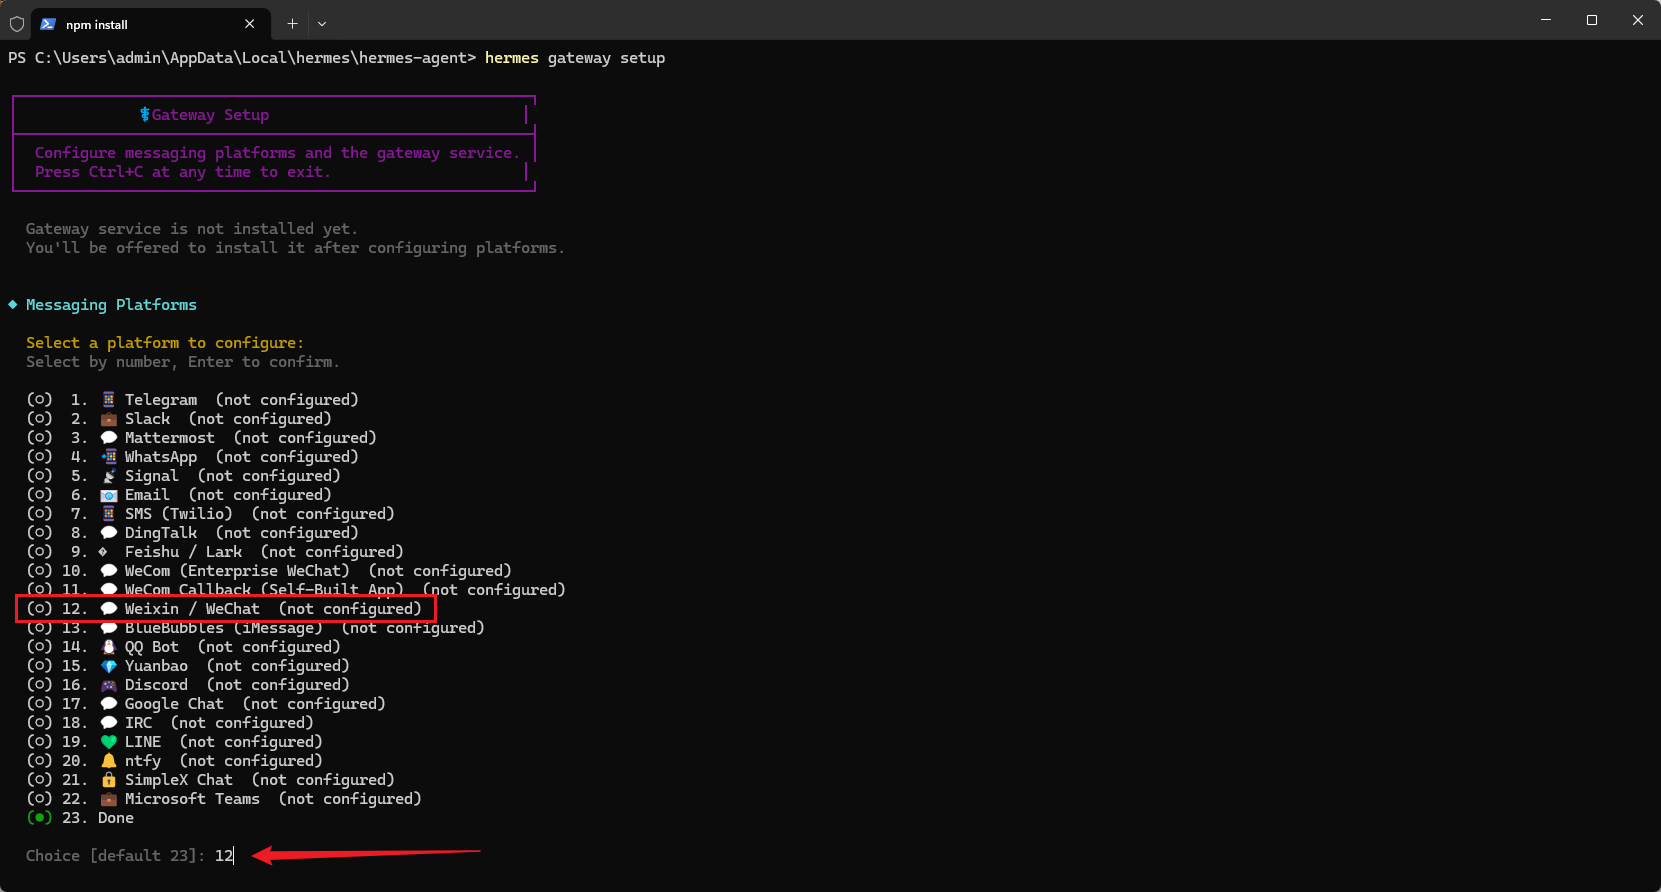Image resolution: width=1661 pixels, height=892 pixels.
Task: Click the Microsoft Teams briefcase icon
Action: (109, 799)
